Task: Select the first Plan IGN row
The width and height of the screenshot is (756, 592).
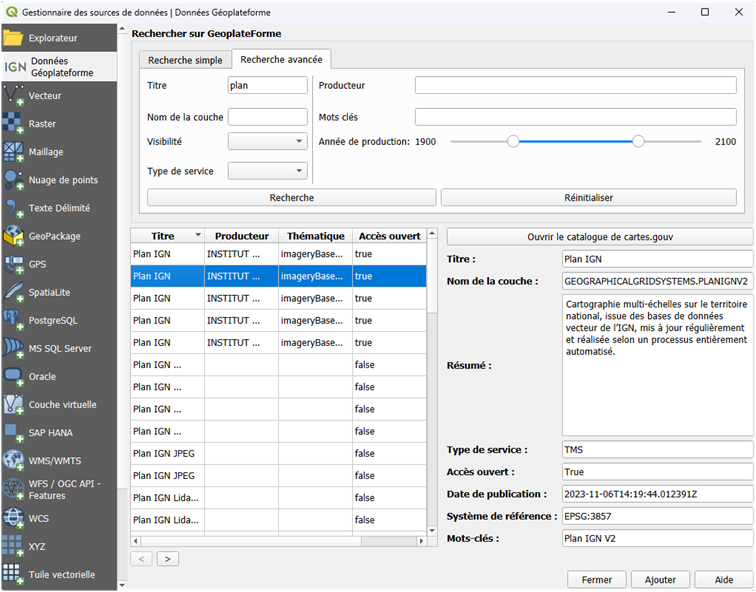Action: 278,254
